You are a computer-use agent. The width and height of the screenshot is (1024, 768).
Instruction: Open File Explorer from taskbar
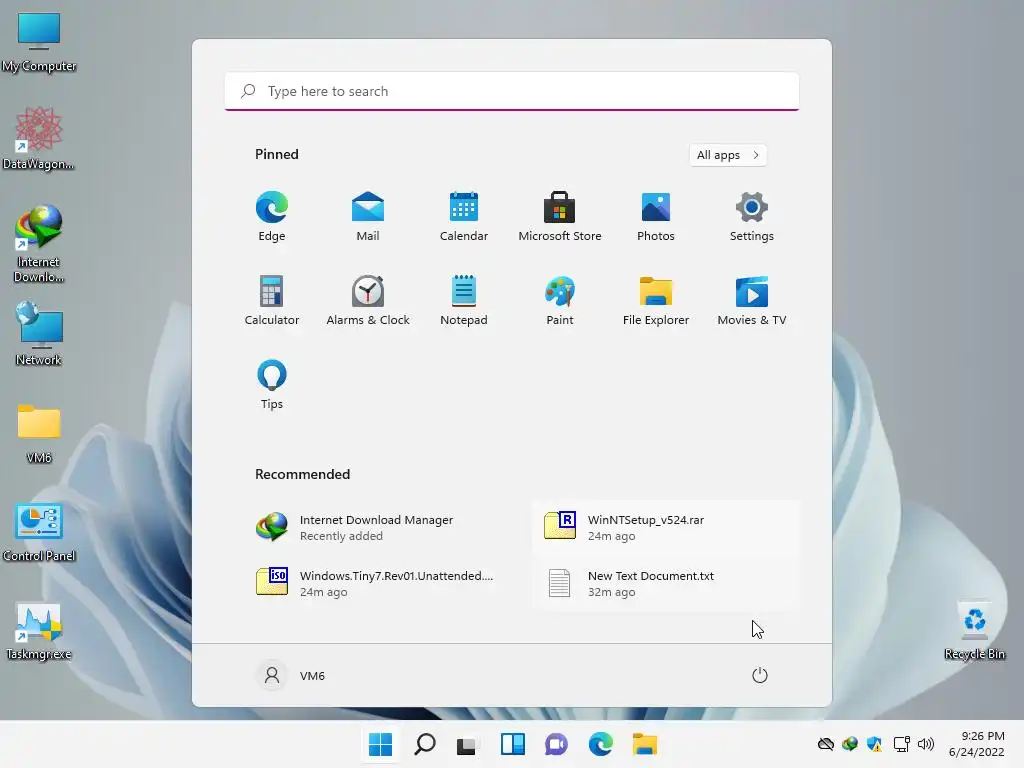tap(645, 744)
